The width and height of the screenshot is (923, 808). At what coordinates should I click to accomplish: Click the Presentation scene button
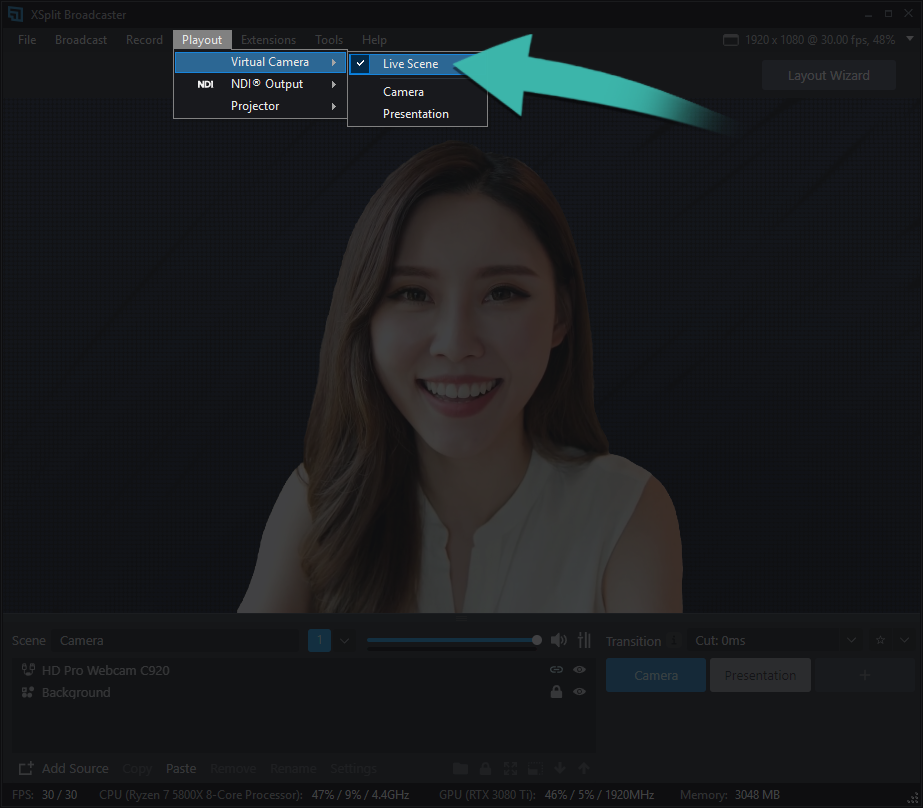(x=760, y=674)
